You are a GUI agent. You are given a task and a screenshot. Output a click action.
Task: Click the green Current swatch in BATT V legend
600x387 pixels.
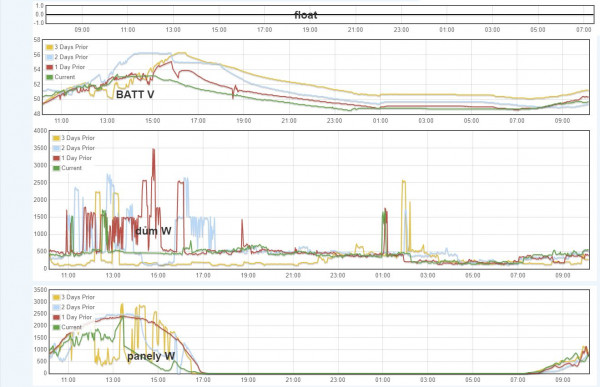(x=49, y=77)
